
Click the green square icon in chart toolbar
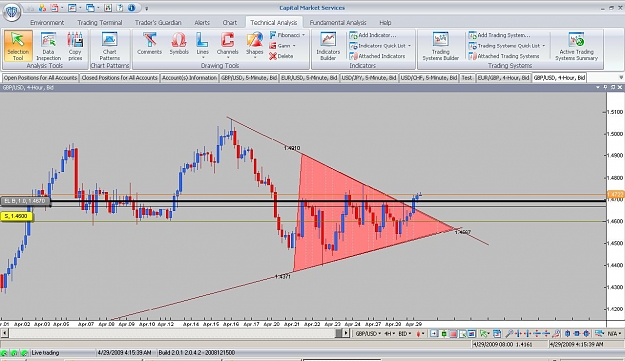[x=444, y=334]
